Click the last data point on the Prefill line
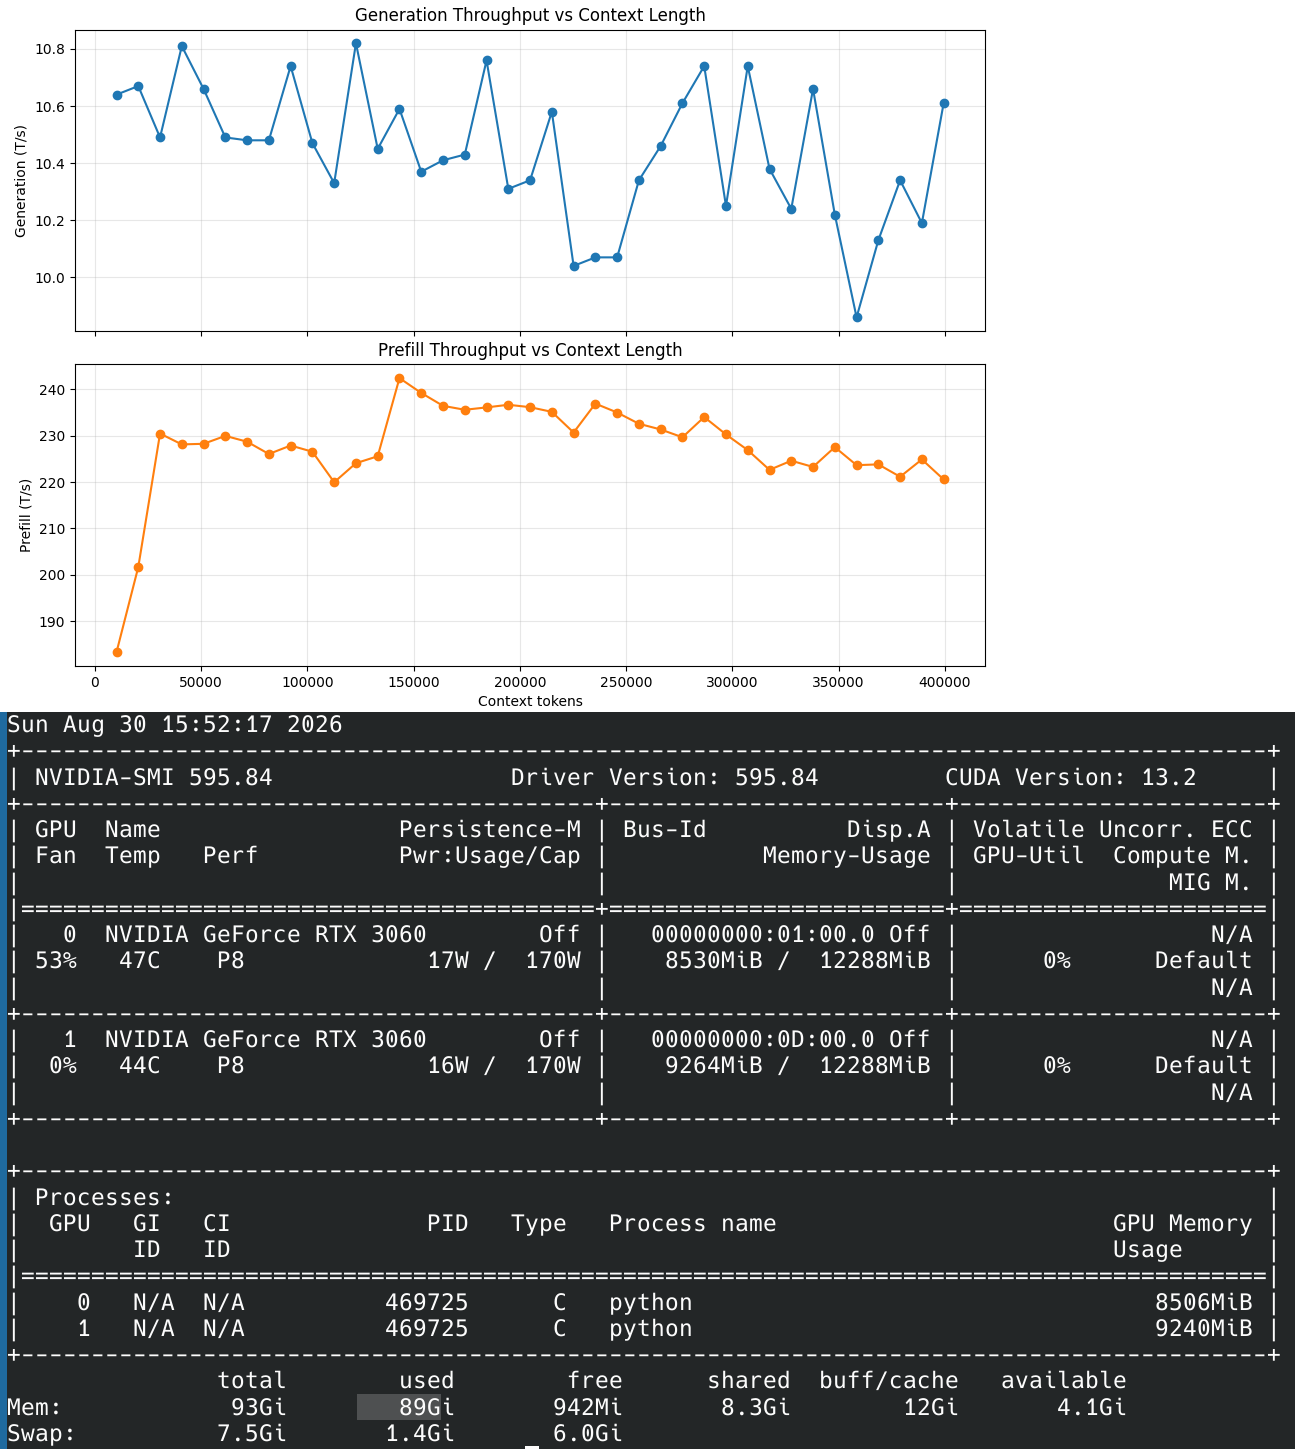The width and height of the screenshot is (1295, 1449). 944,480
